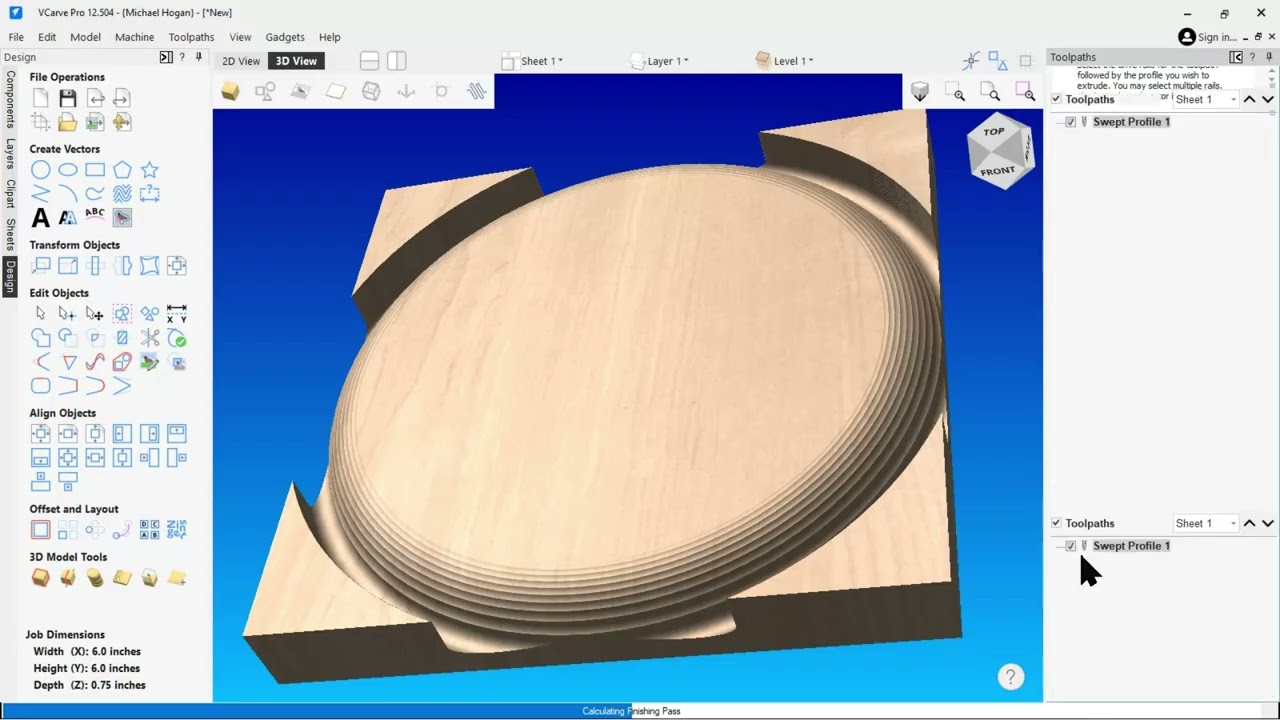
Task: Open the Gadgets menu
Action: (x=285, y=37)
